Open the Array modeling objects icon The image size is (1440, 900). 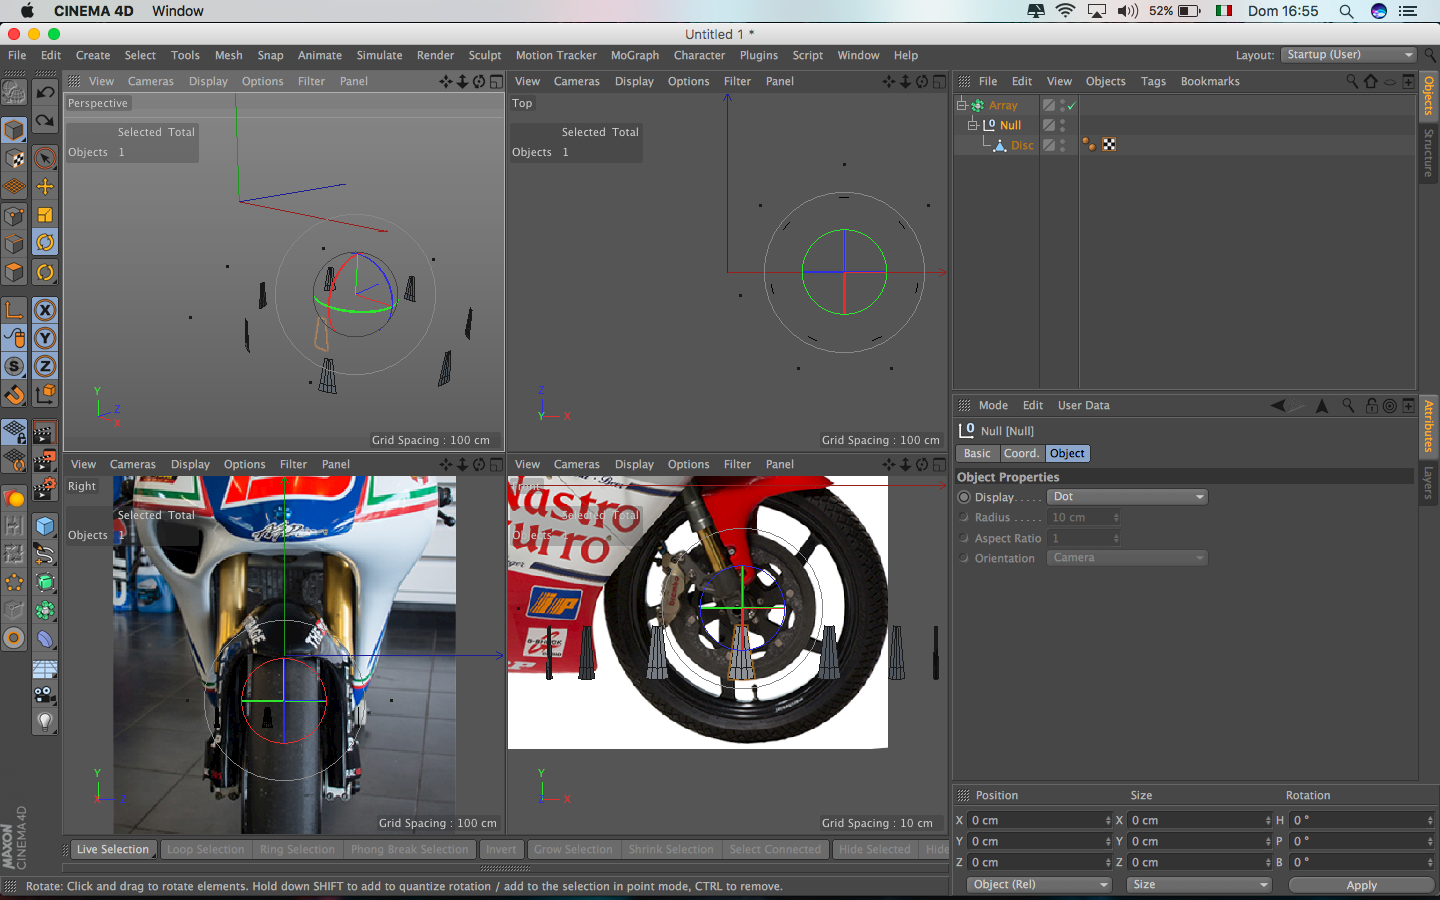tap(45, 610)
